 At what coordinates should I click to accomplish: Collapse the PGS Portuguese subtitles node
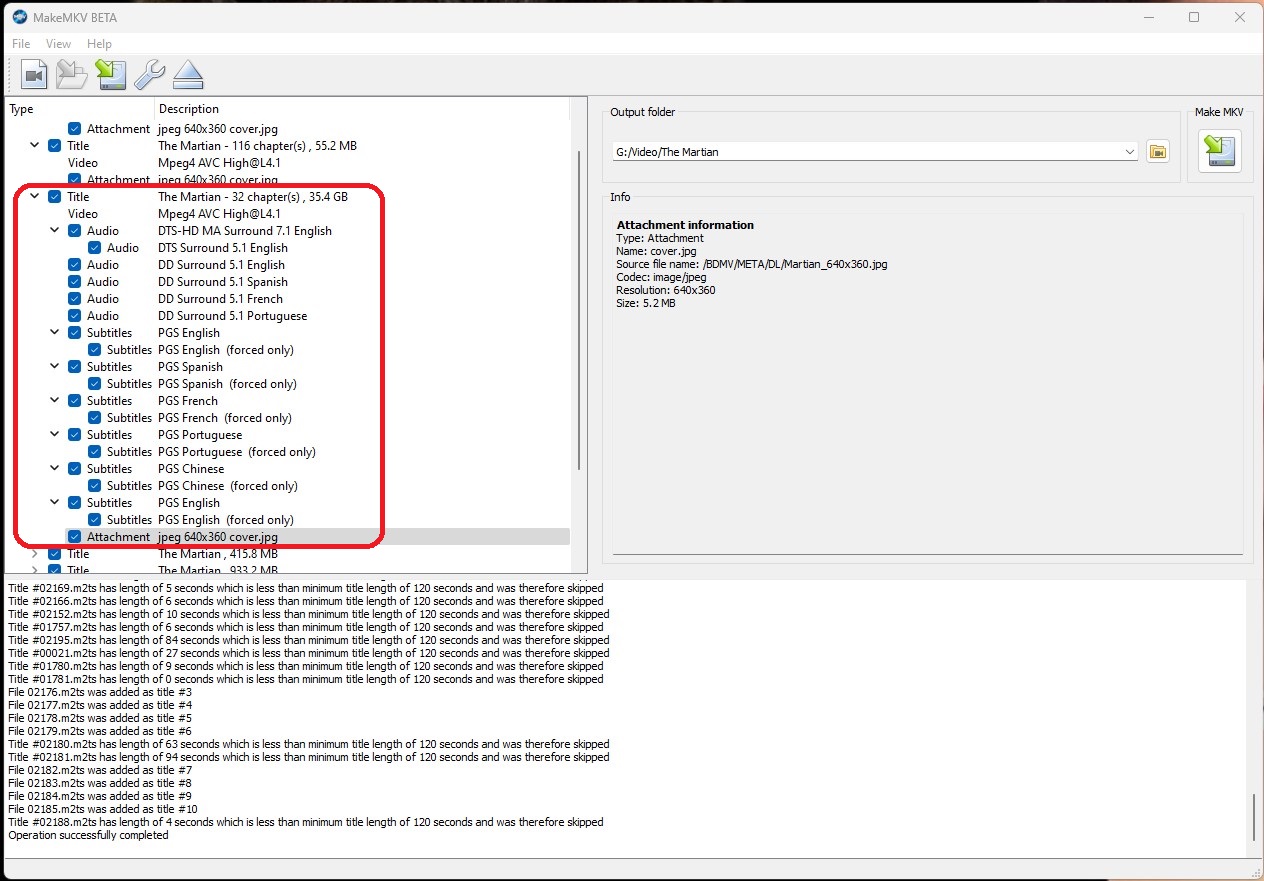tap(55, 435)
